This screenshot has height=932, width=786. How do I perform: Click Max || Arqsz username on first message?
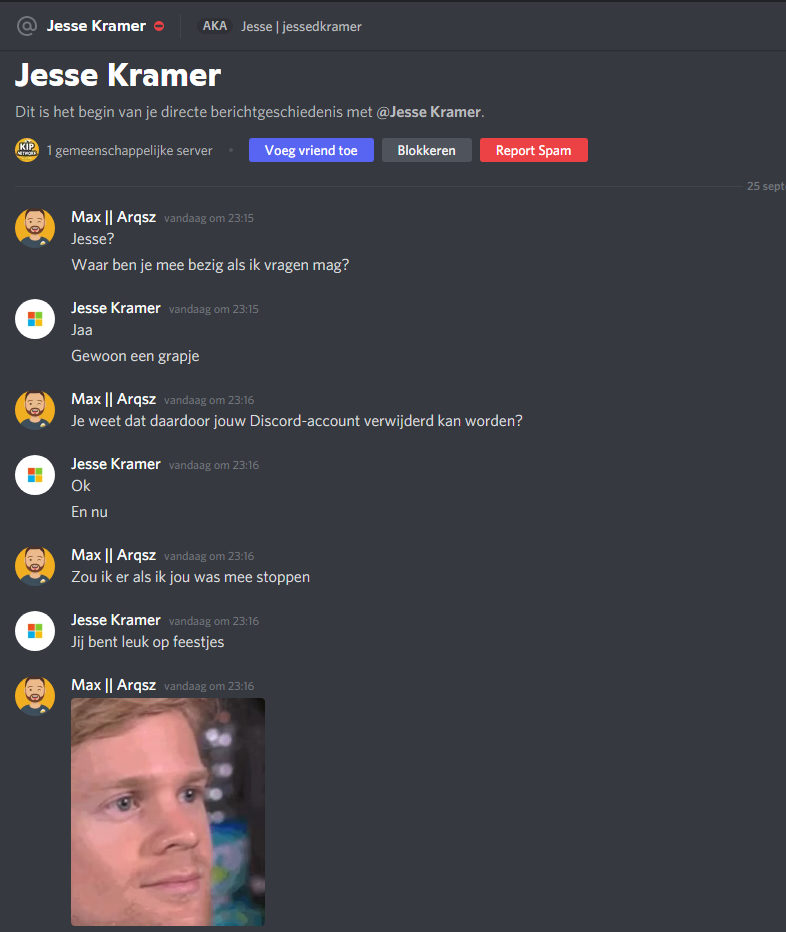114,217
